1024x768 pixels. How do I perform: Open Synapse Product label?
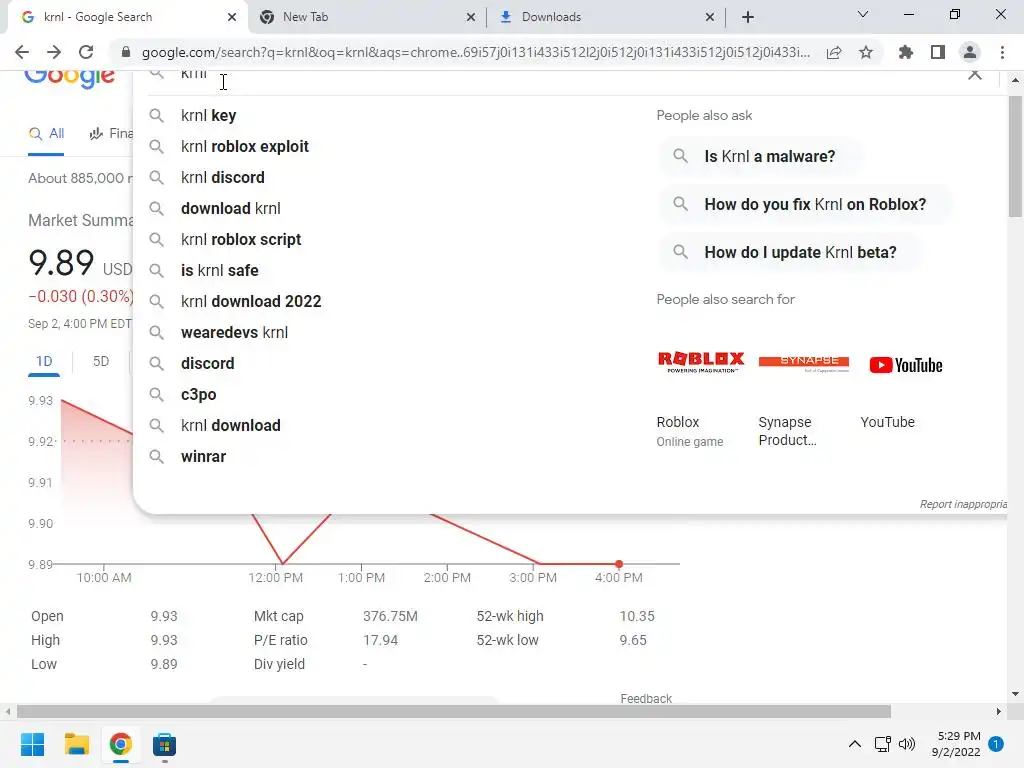[788, 431]
